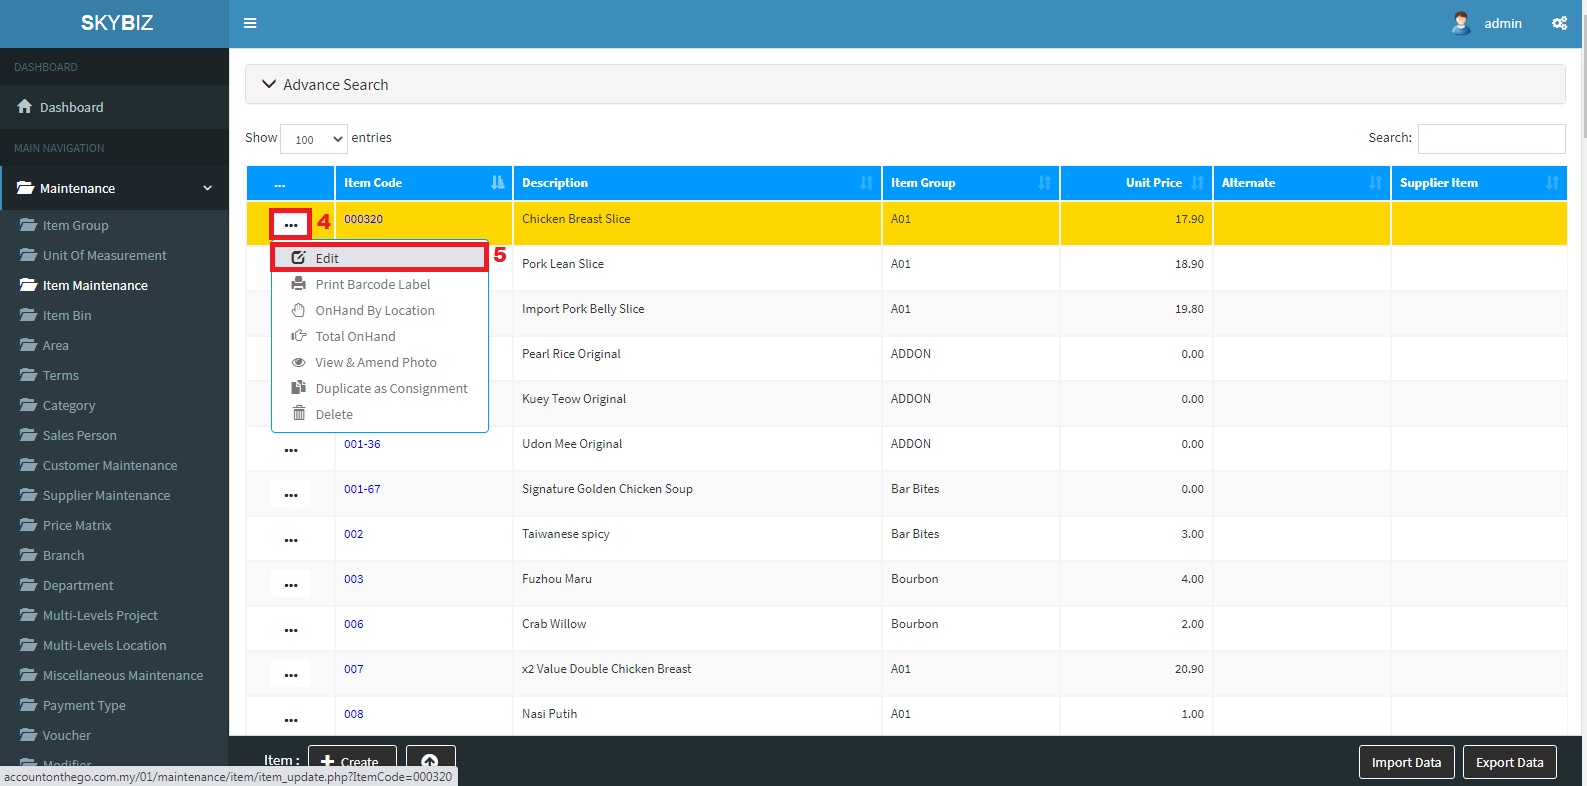Click the Export Data button
Image resolution: width=1587 pixels, height=786 pixels.
click(x=1509, y=762)
